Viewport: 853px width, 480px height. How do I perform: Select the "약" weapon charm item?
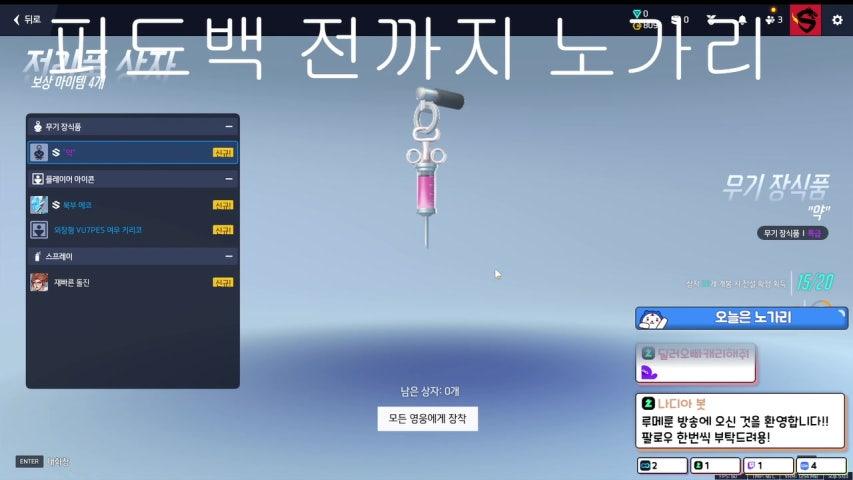click(132, 152)
